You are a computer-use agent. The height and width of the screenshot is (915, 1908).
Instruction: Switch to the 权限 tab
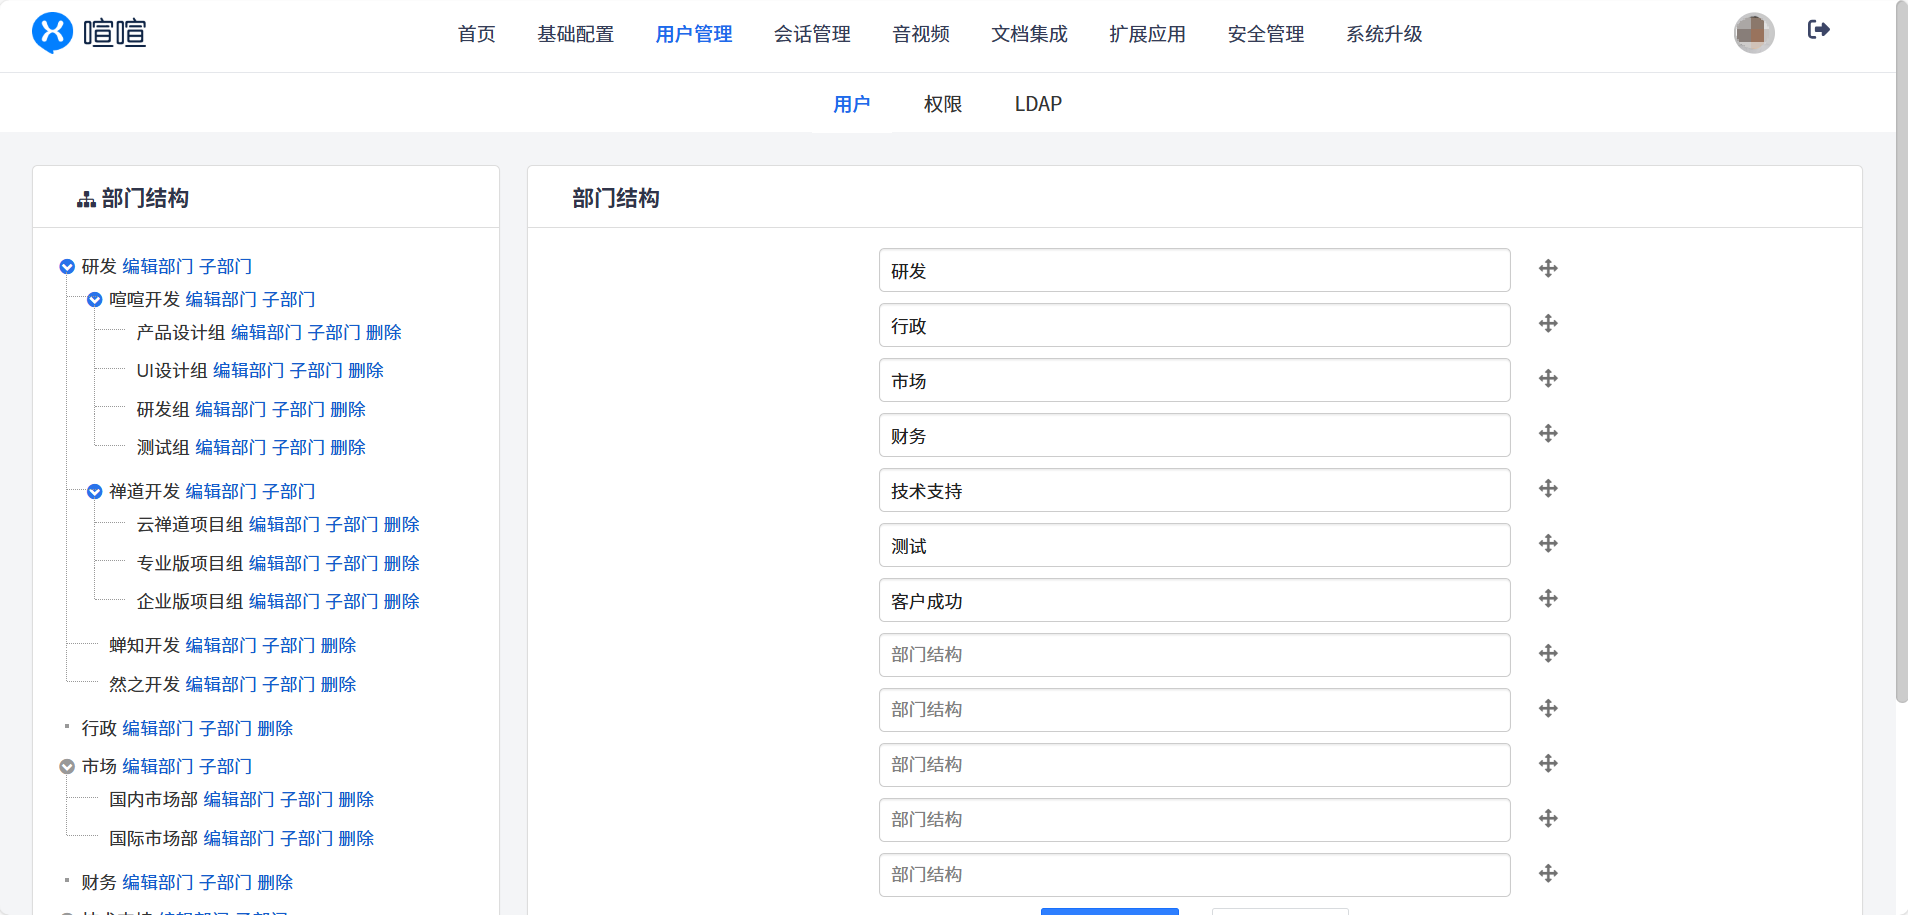tap(942, 104)
